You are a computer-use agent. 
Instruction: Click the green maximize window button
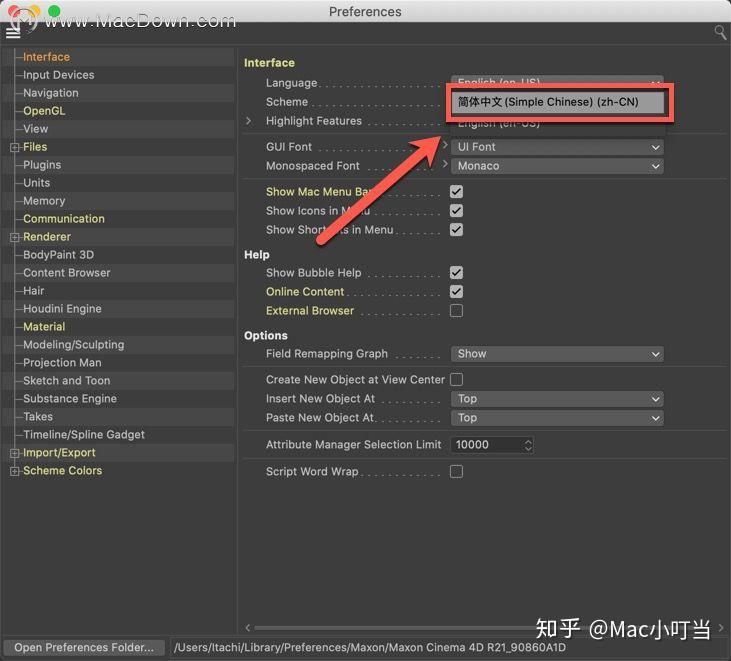54,10
